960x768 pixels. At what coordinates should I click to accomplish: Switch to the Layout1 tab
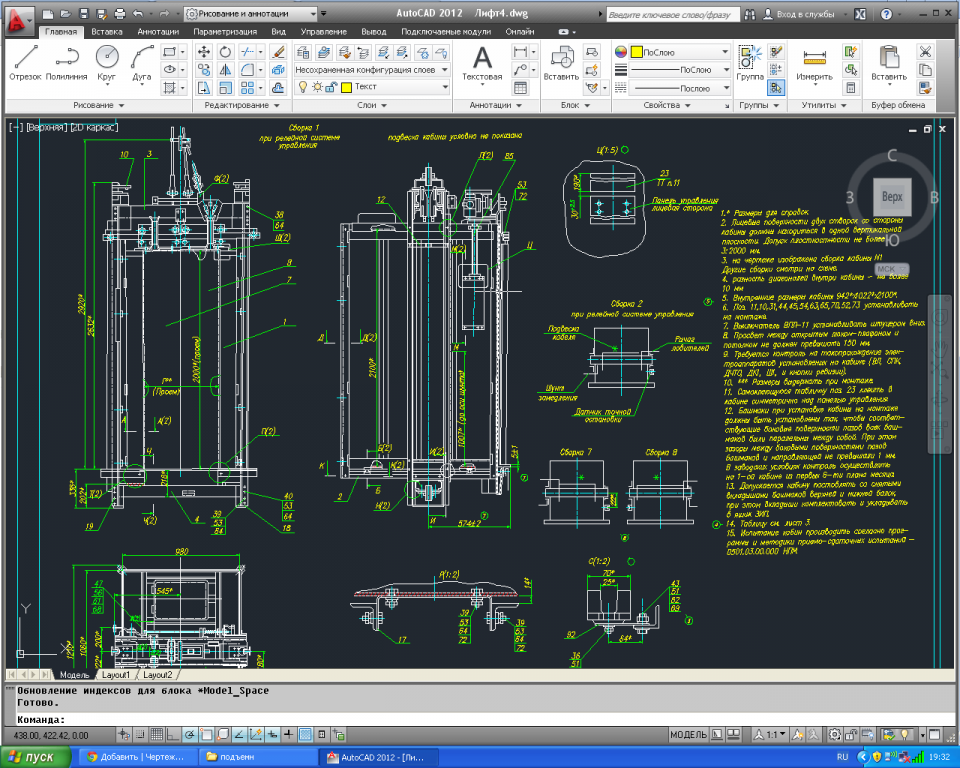click(116, 675)
